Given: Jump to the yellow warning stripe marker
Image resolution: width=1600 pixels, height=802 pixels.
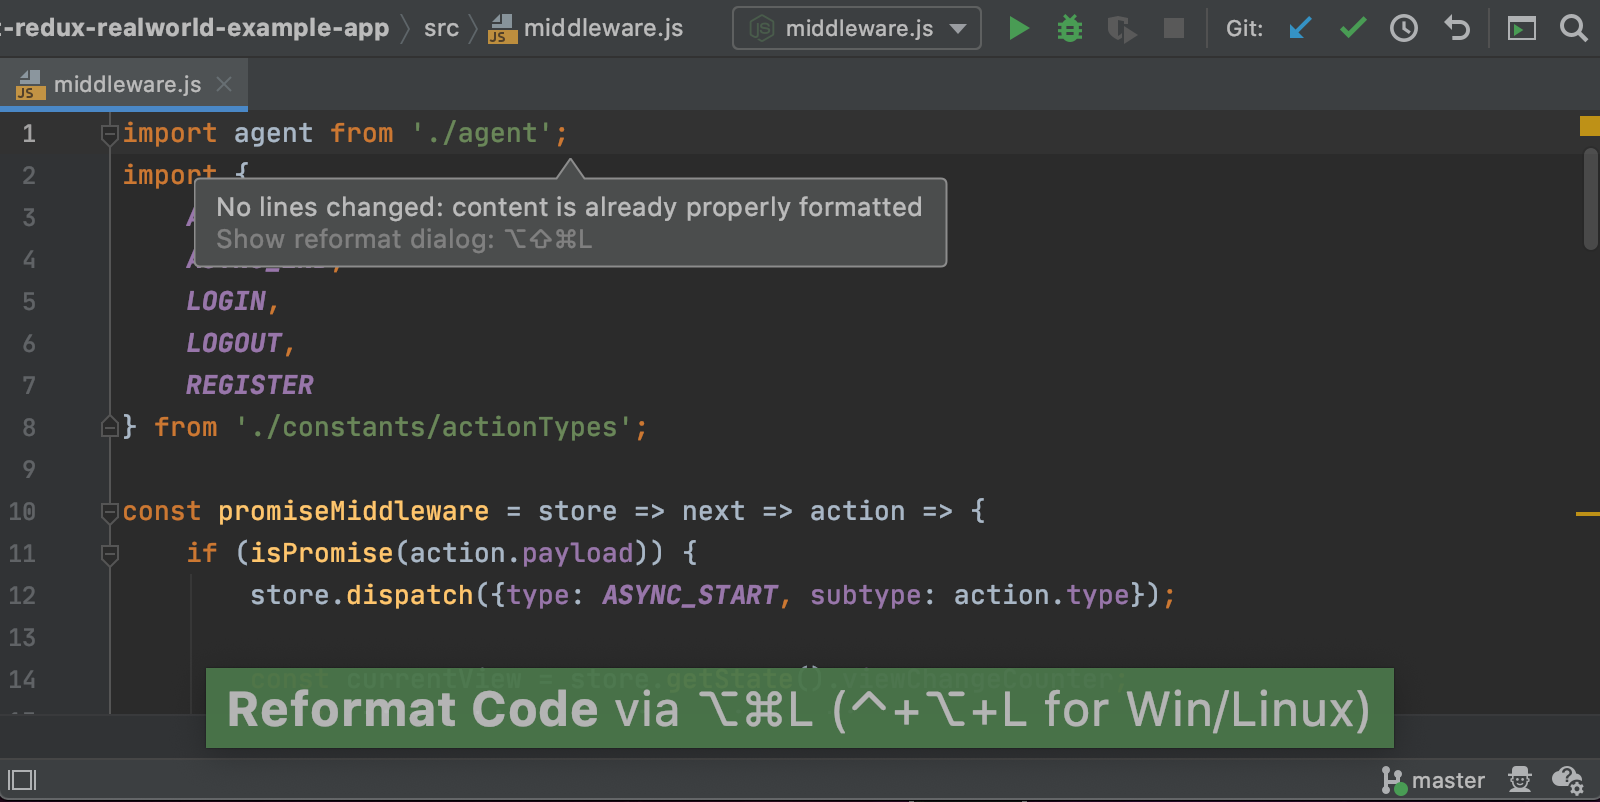Looking at the screenshot, I should click(x=1587, y=514).
